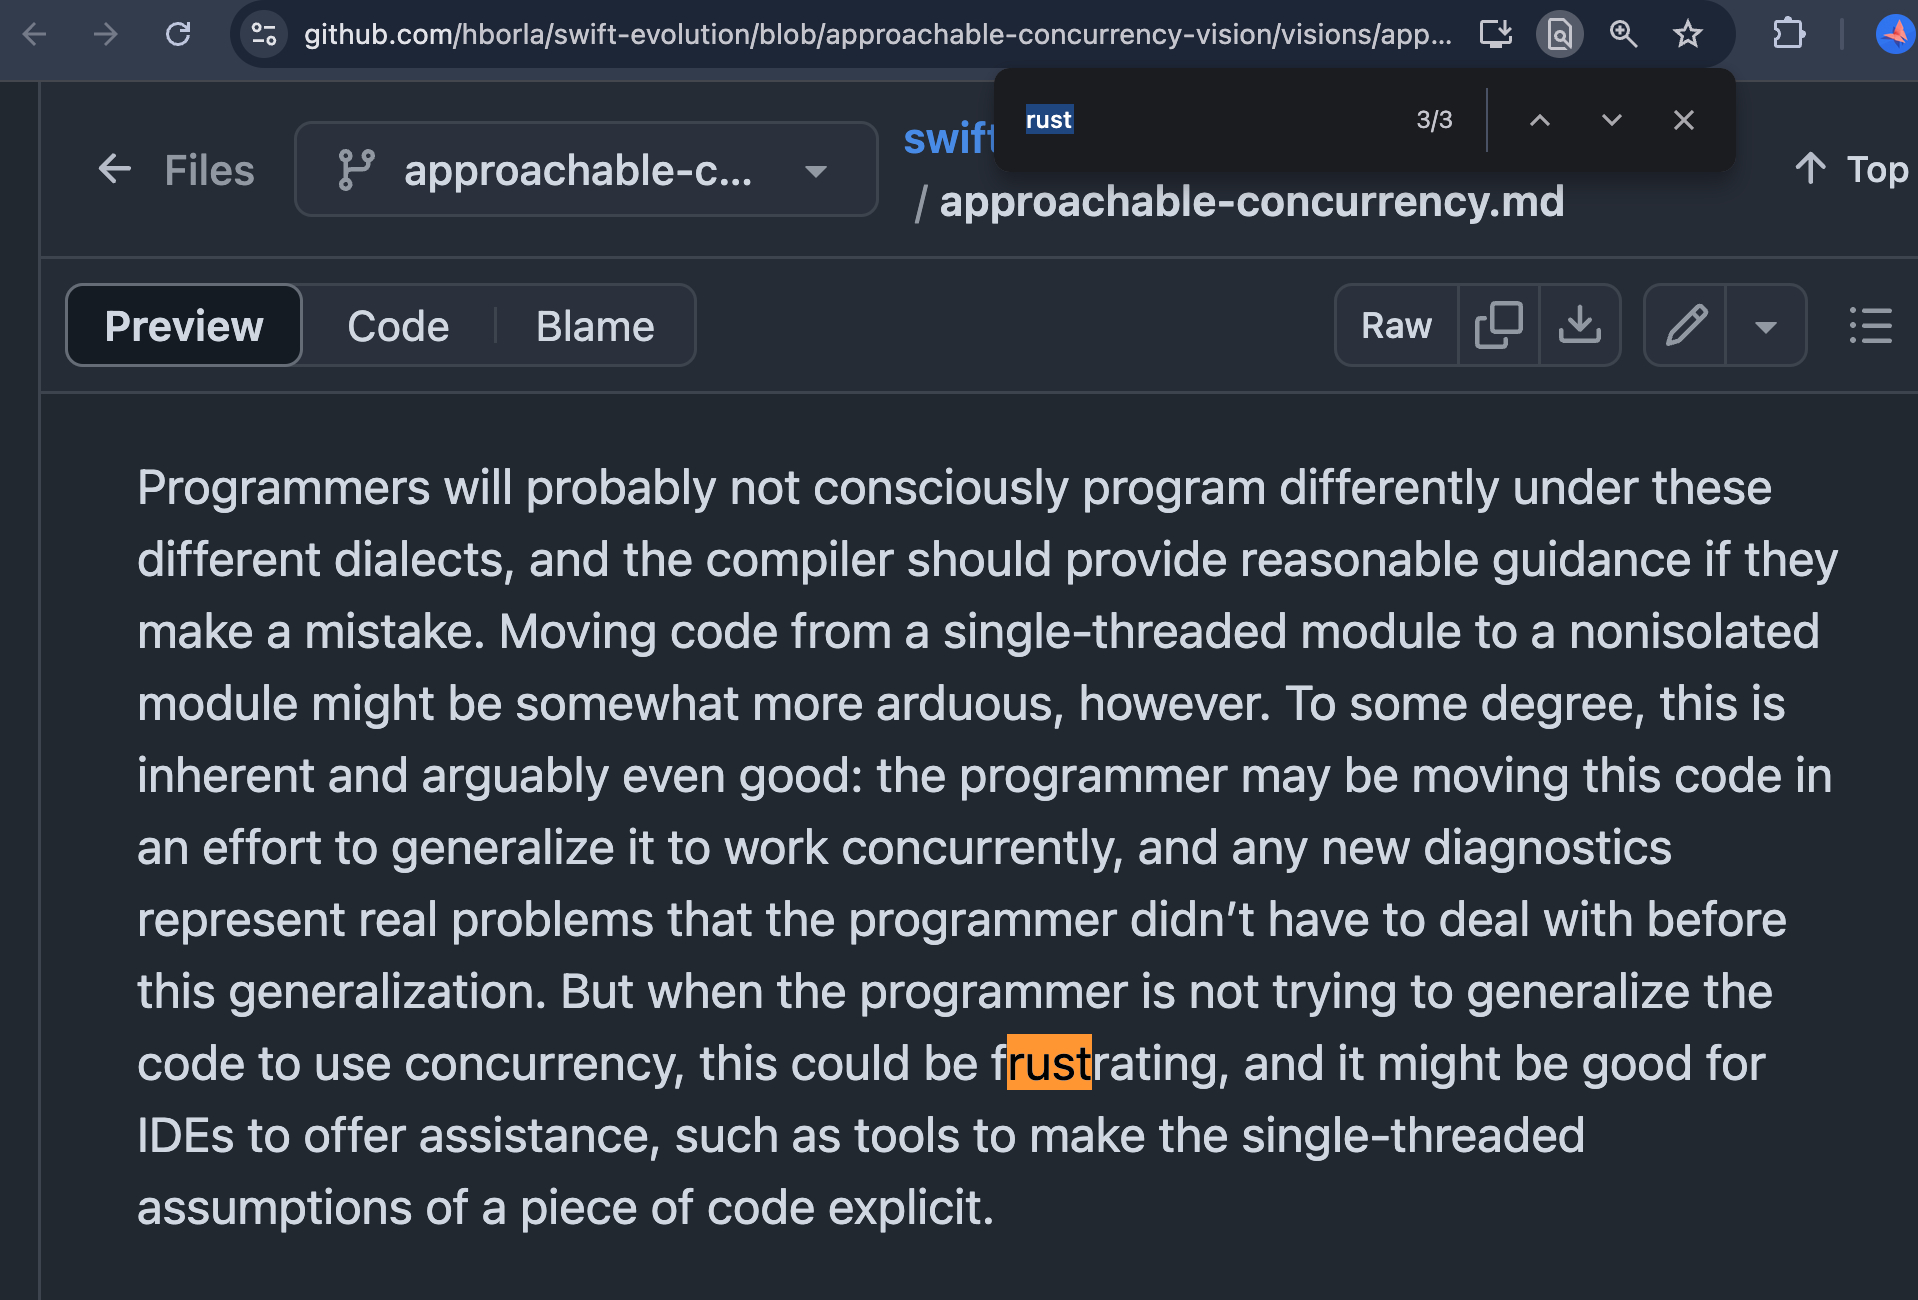
Task: Bookmark this page with the star icon
Action: (1688, 35)
